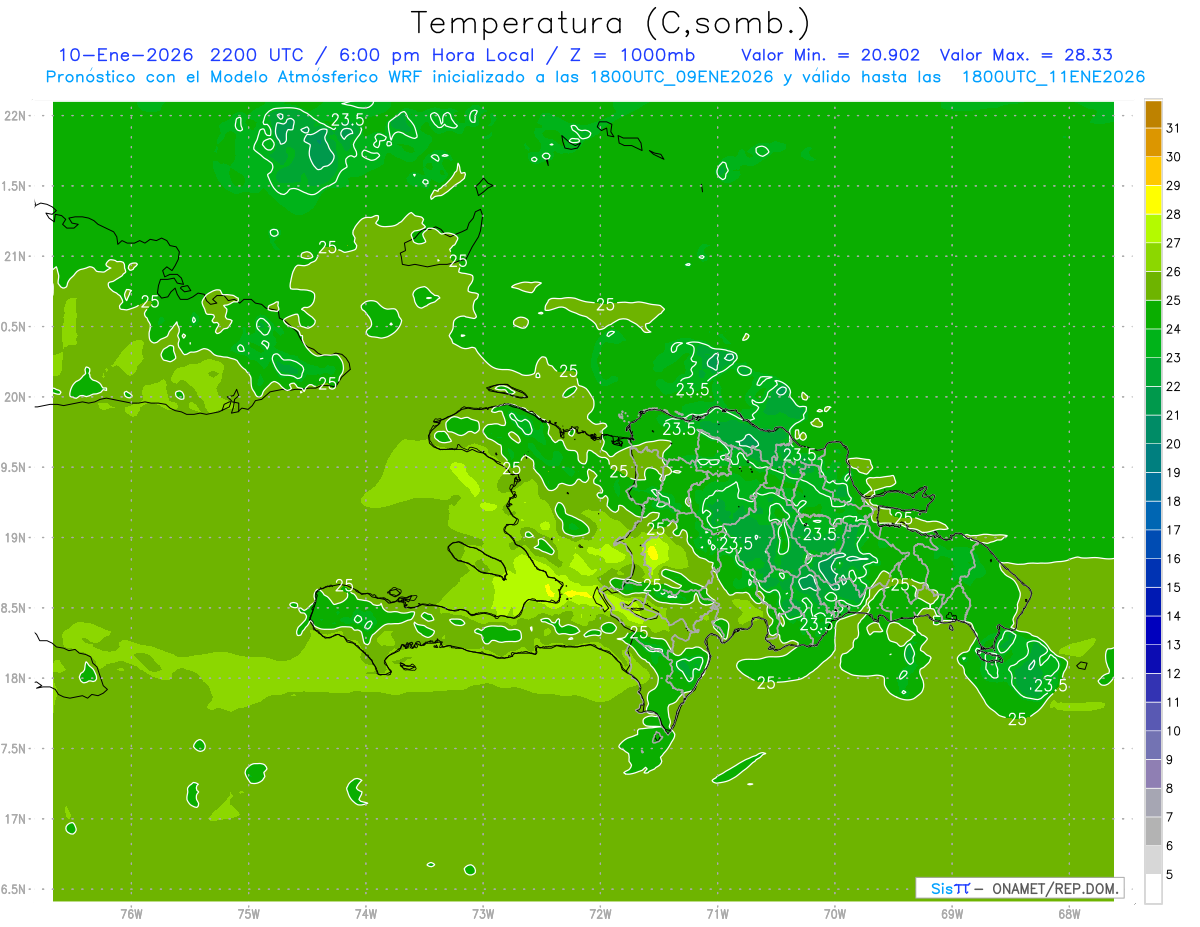The width and height of the screenshot is (1200, 927).
Task: Click the legend value 28
Action: pyautogui.click(x=1173, y=214)
